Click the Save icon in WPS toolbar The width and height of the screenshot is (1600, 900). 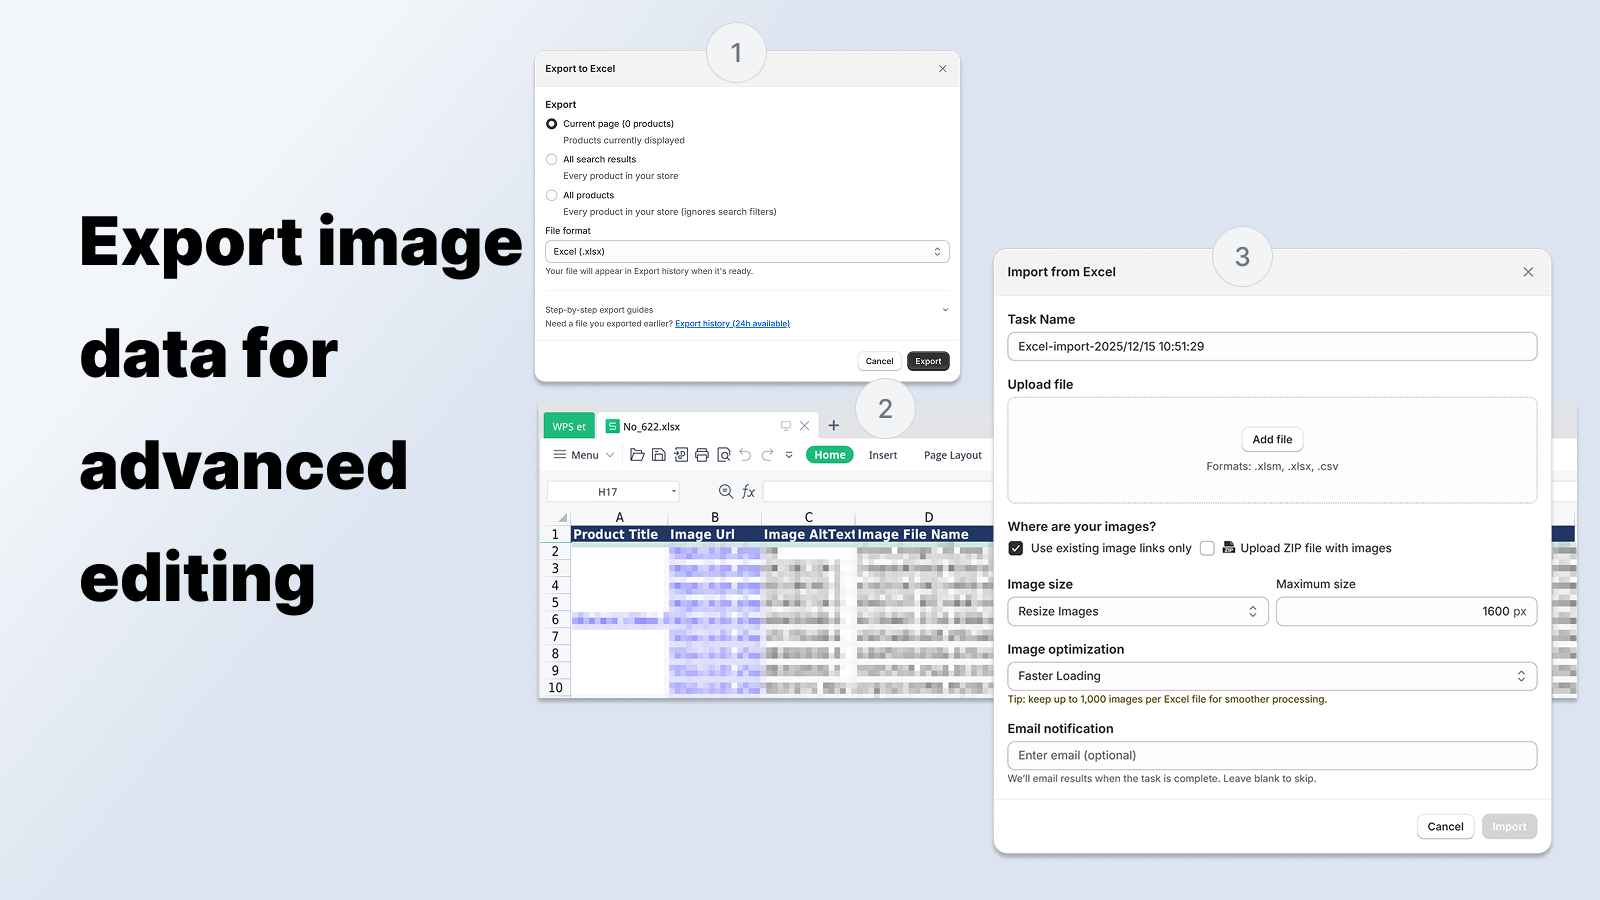[x=659, y=455]
